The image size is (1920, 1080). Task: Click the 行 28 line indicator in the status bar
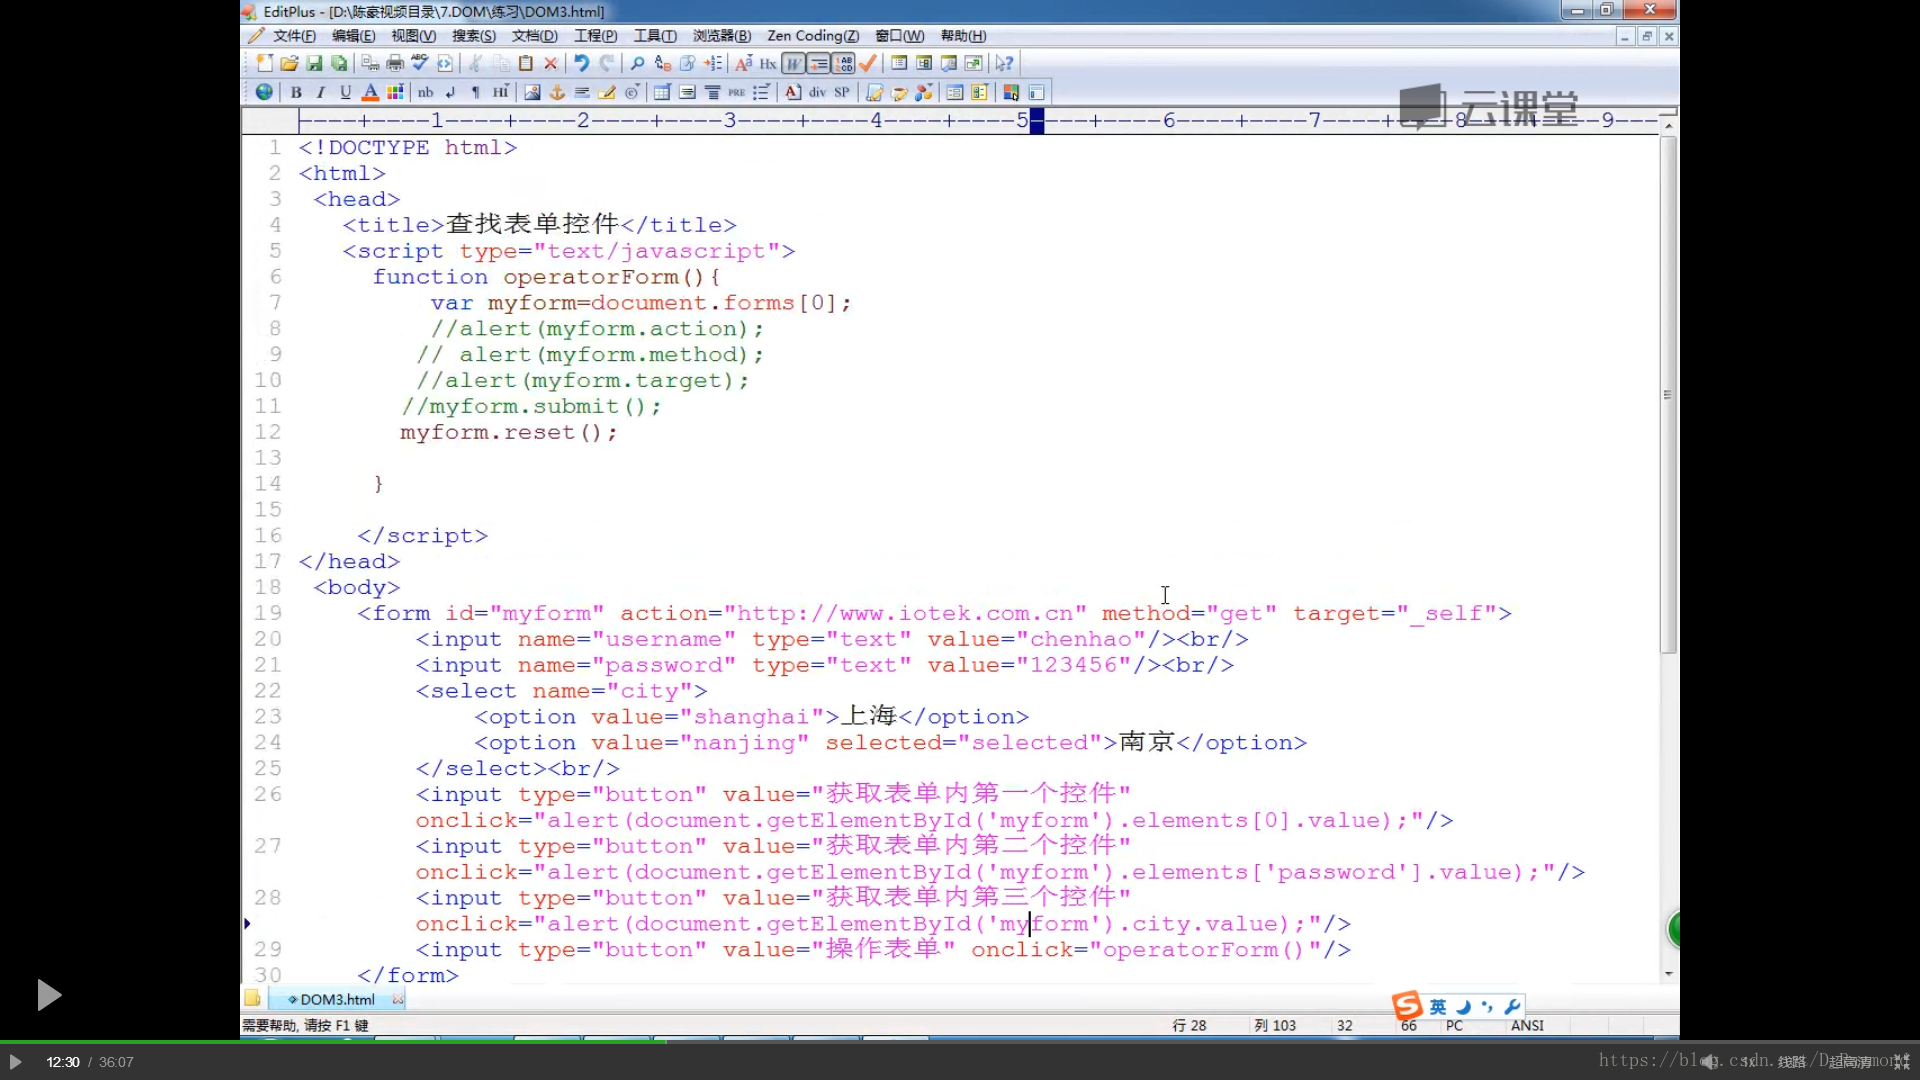click(x=1189, y=1025)
